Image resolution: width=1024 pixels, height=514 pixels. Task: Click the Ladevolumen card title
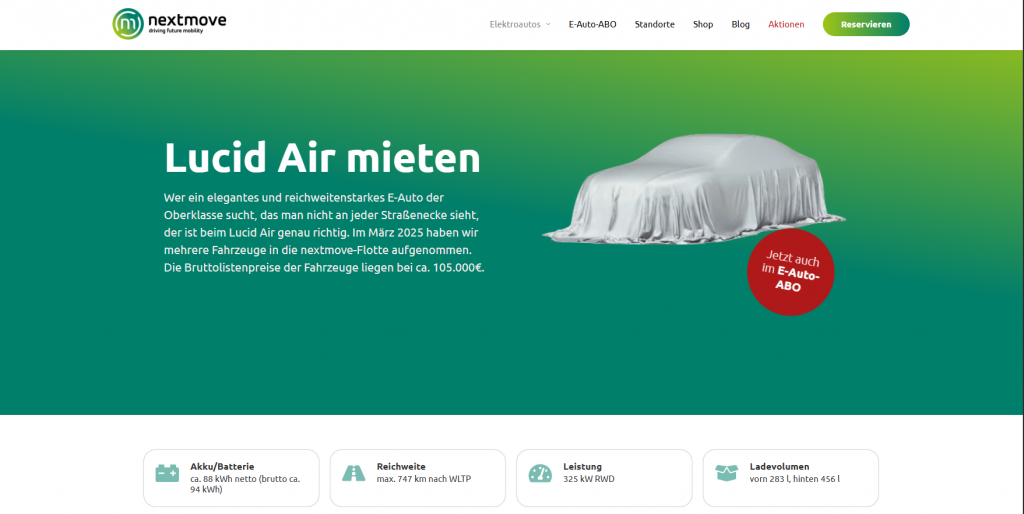point(779,466)
